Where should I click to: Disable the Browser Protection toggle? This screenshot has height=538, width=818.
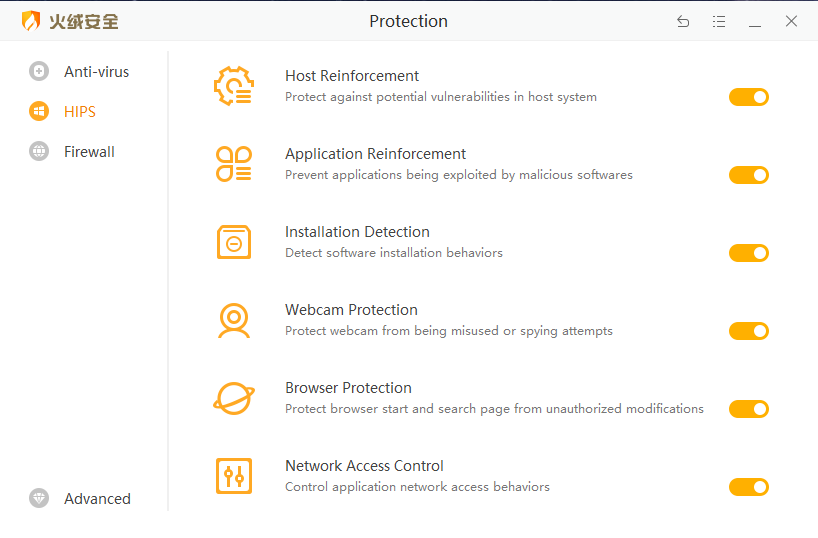click(x=748, y=409)
